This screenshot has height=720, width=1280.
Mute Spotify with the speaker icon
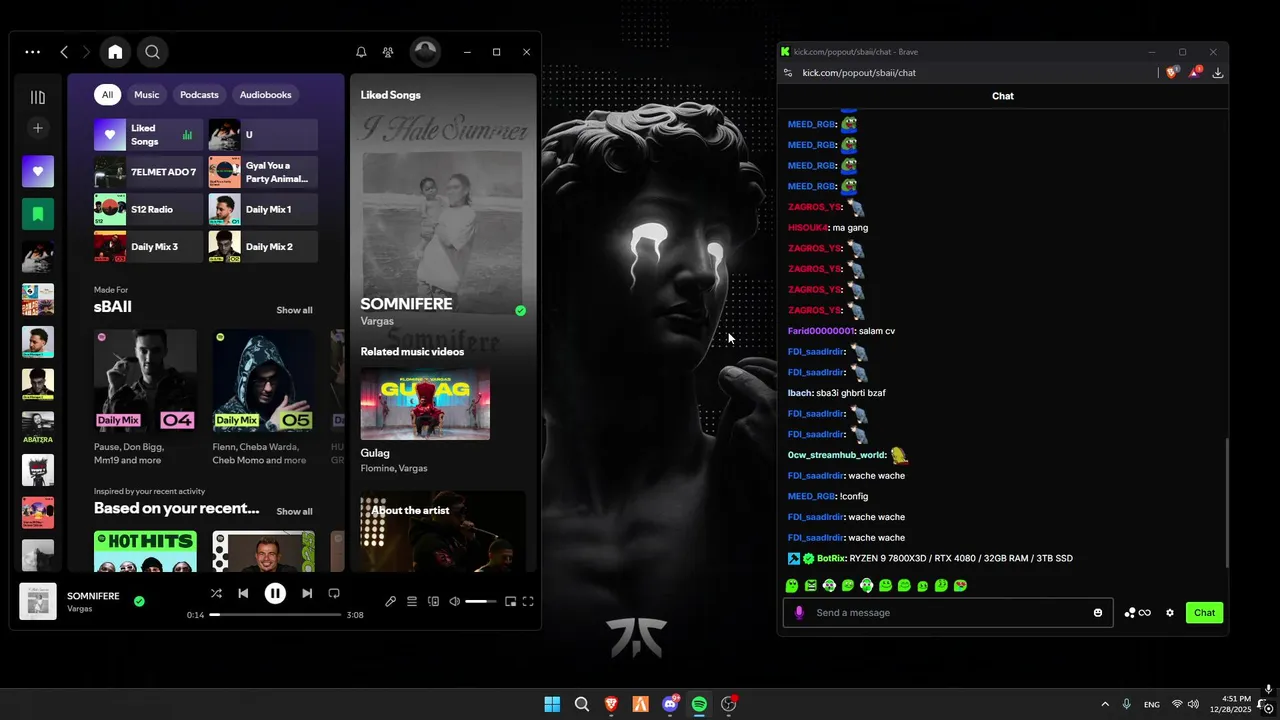pos(454,601)
